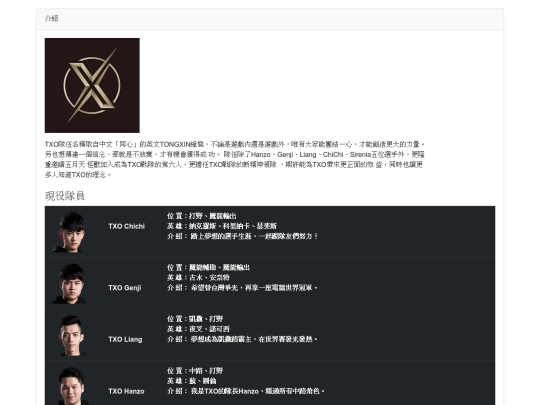Select the TXO Hanzo player name
Screen dimensions: 540x405
click(x=126, y=391)
